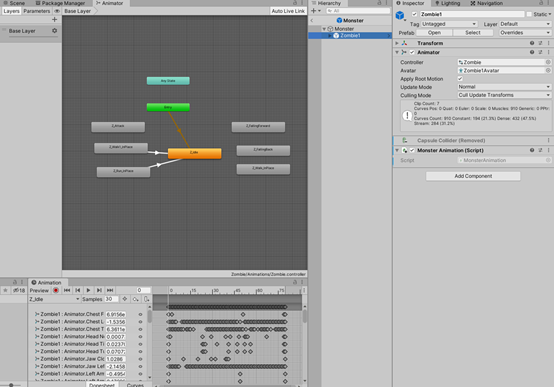Switch to the Parameters tab
554x387 pixels.
coord(37,11)
